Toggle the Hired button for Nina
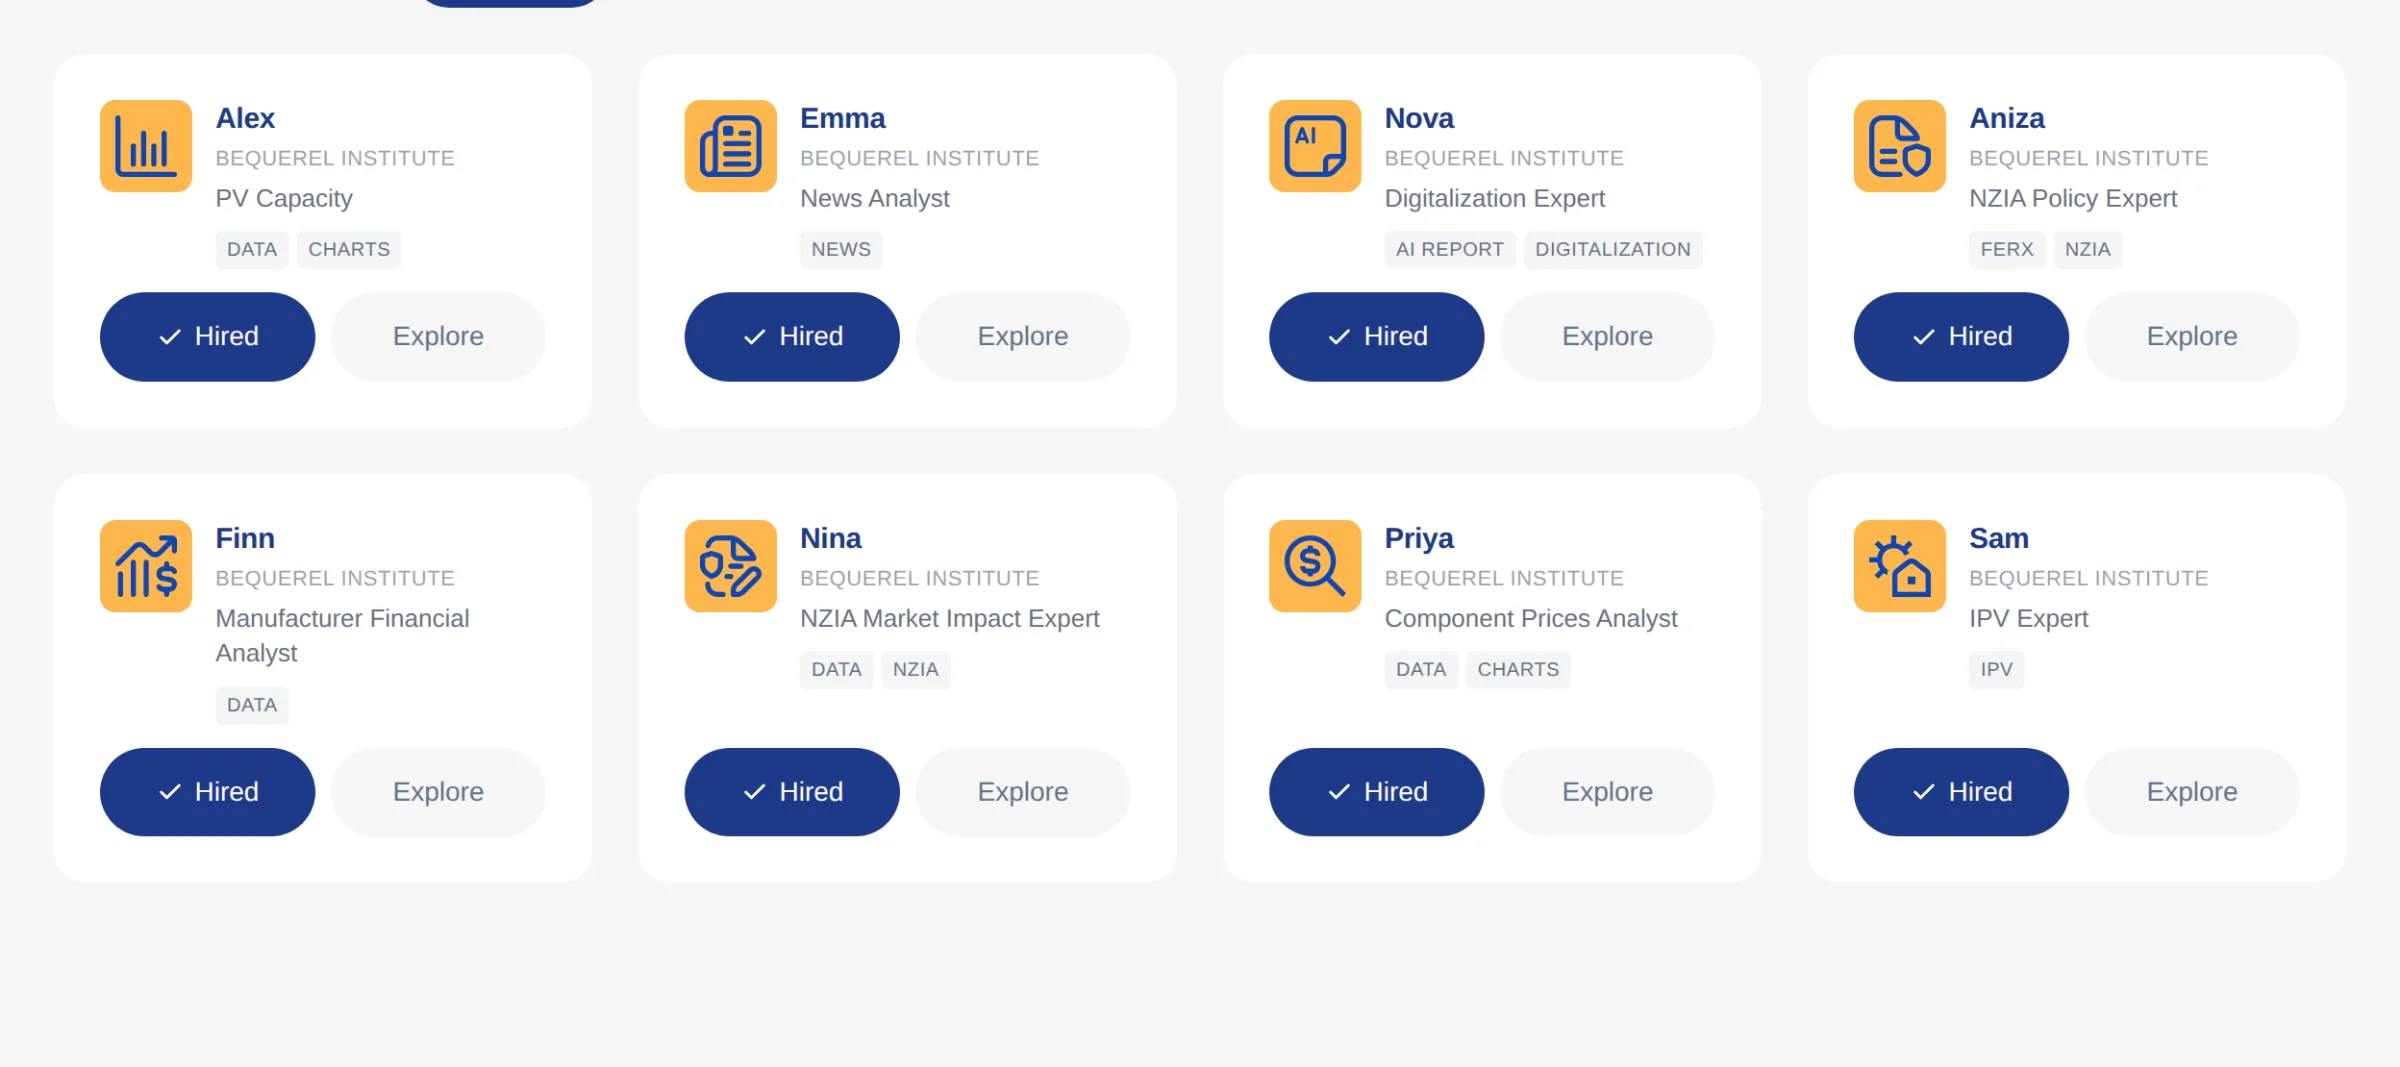The width and height of the screenshot is (2400, 1067). [x=792, y=792]
